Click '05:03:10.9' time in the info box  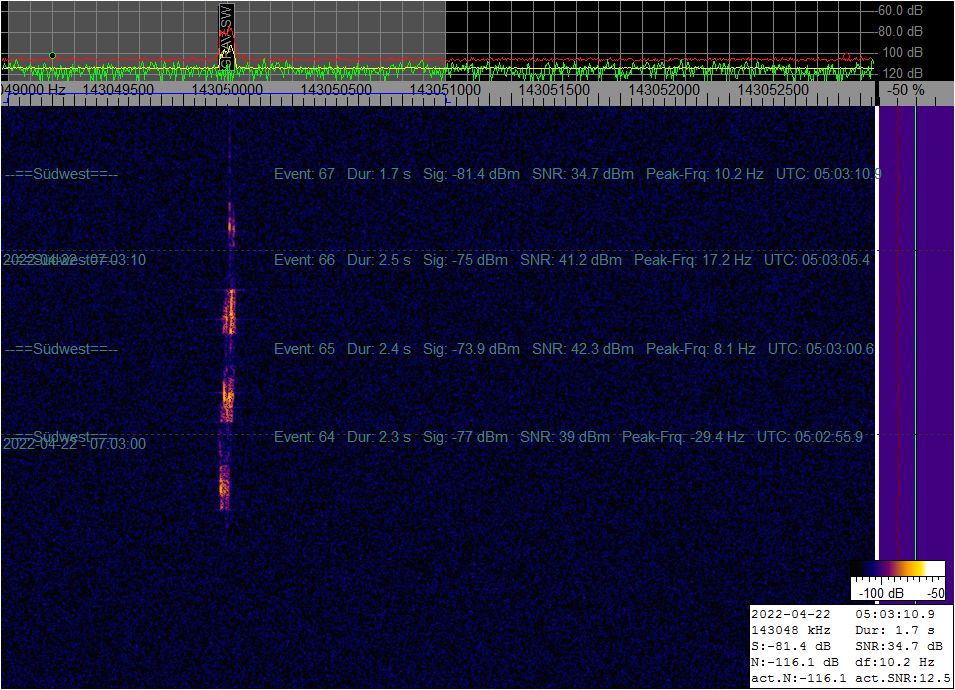[895, 614]
